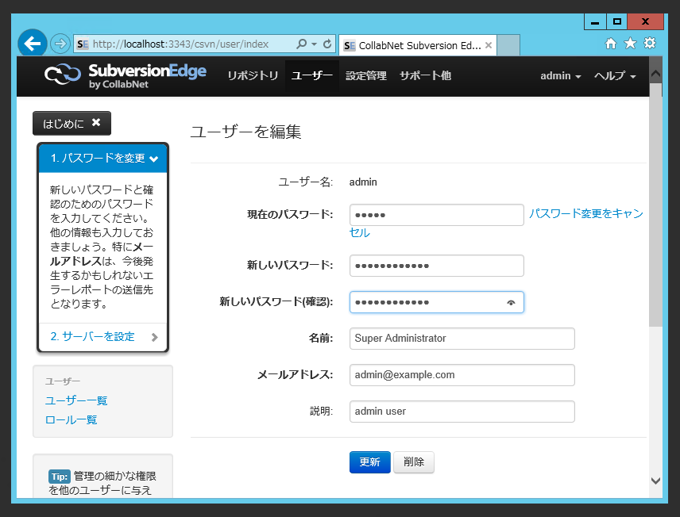Open a new blank browser tab
This screenshot has height=517, width=680.
(x=508, y=45)
